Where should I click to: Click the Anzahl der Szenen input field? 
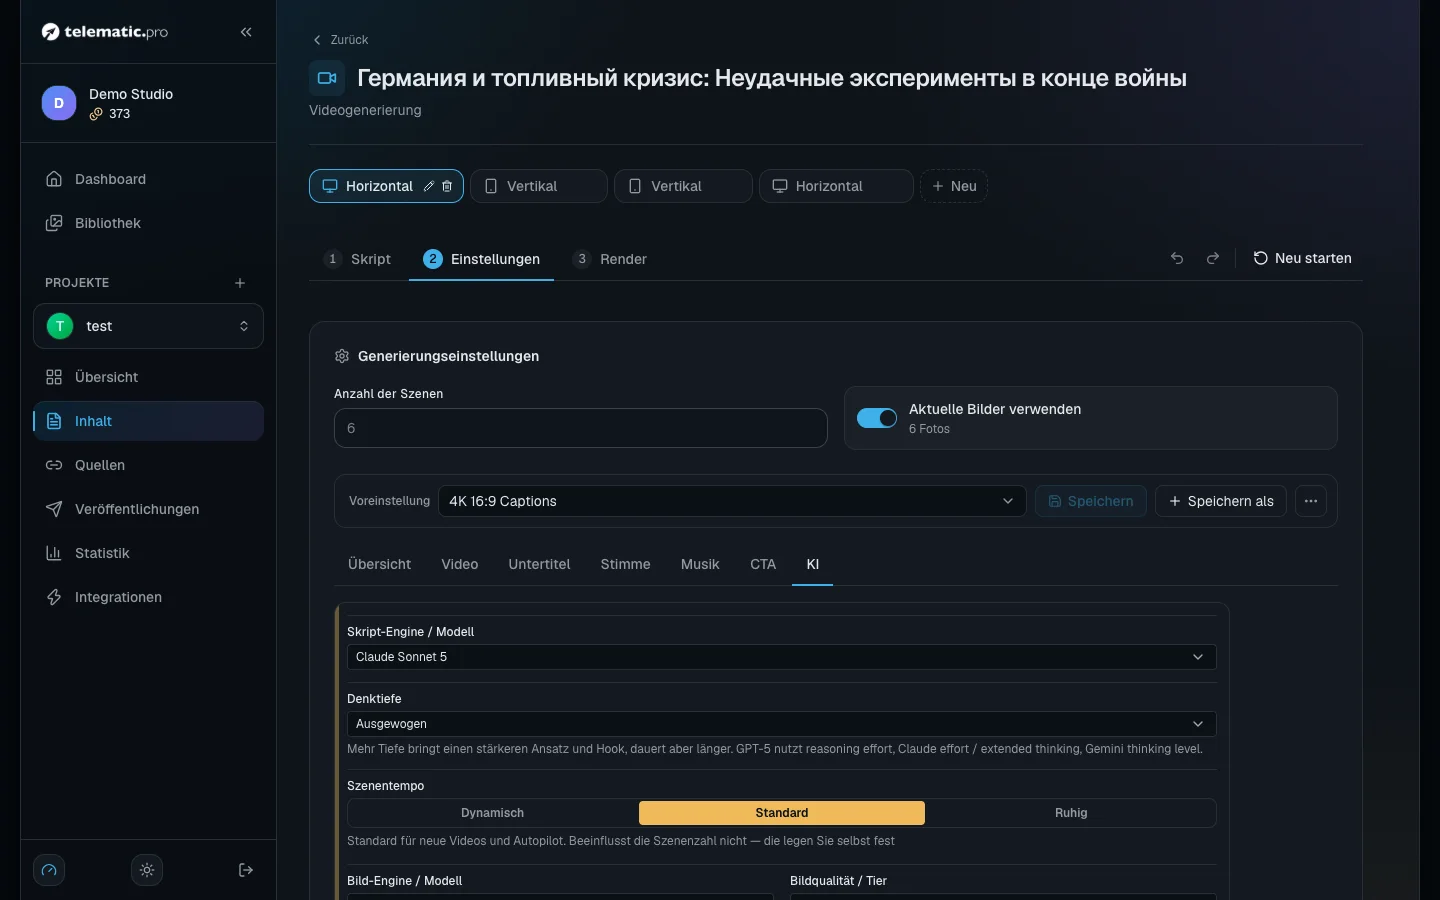coord(581,428)
